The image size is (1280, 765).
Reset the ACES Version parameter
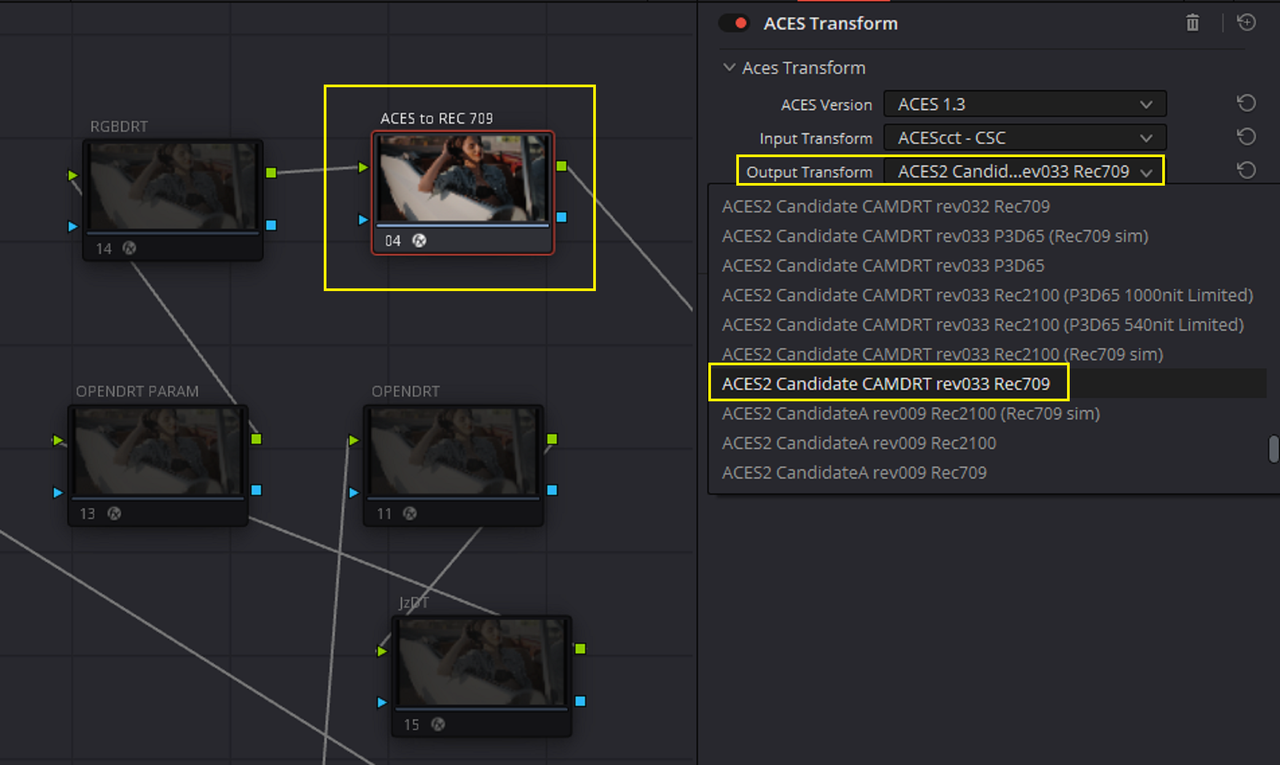1246,103
